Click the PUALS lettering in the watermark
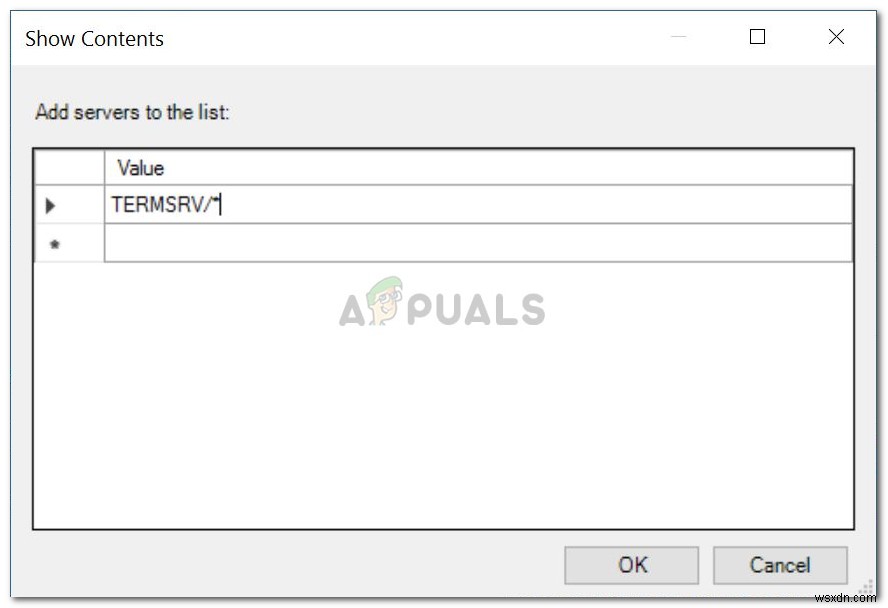Viewport: 888px width, 608px height. coord(476,309)
